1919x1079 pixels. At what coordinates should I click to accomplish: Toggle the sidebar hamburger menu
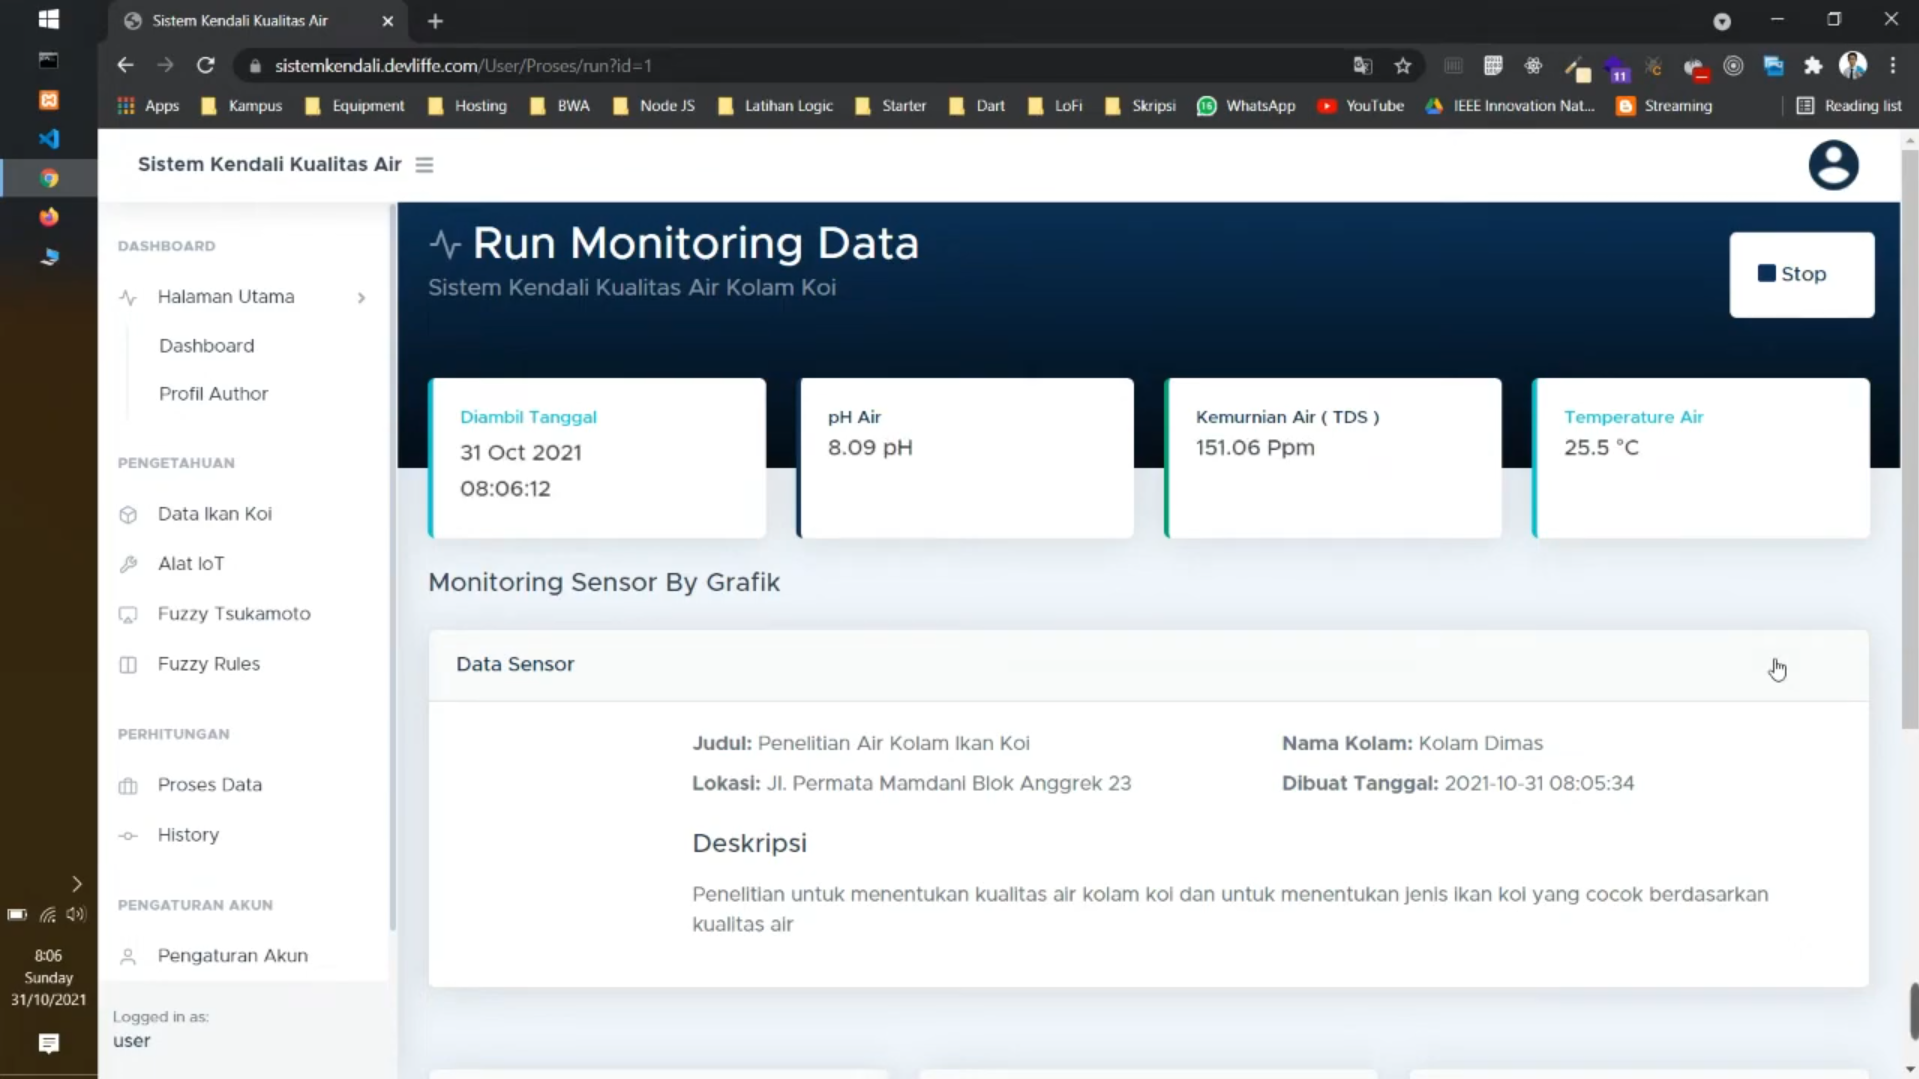[424, 165]
